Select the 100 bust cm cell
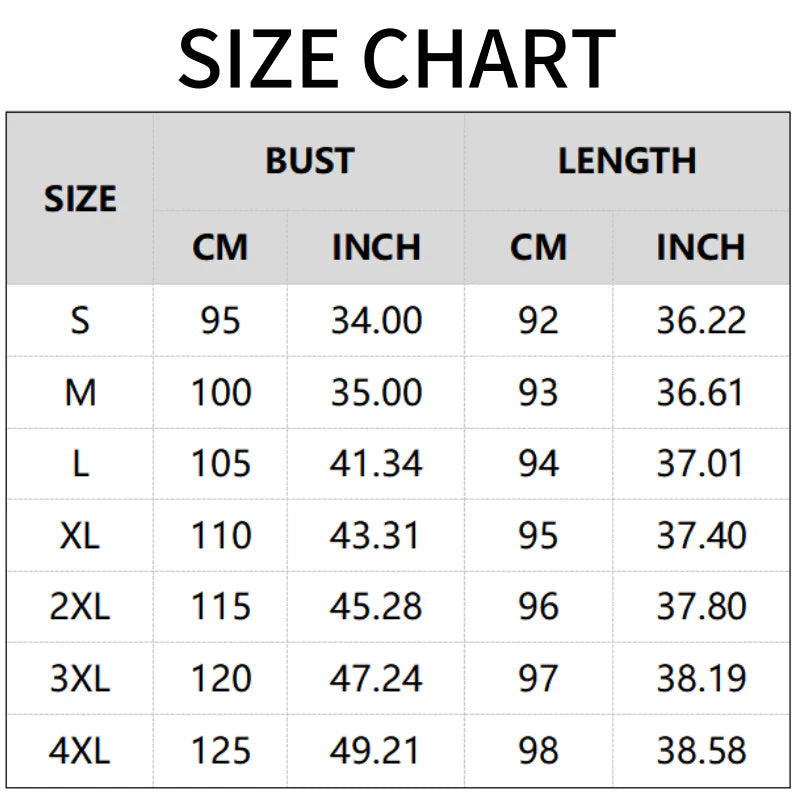Image resolution: width=800 pixels, height=800 pixels. tap(221, 393)
